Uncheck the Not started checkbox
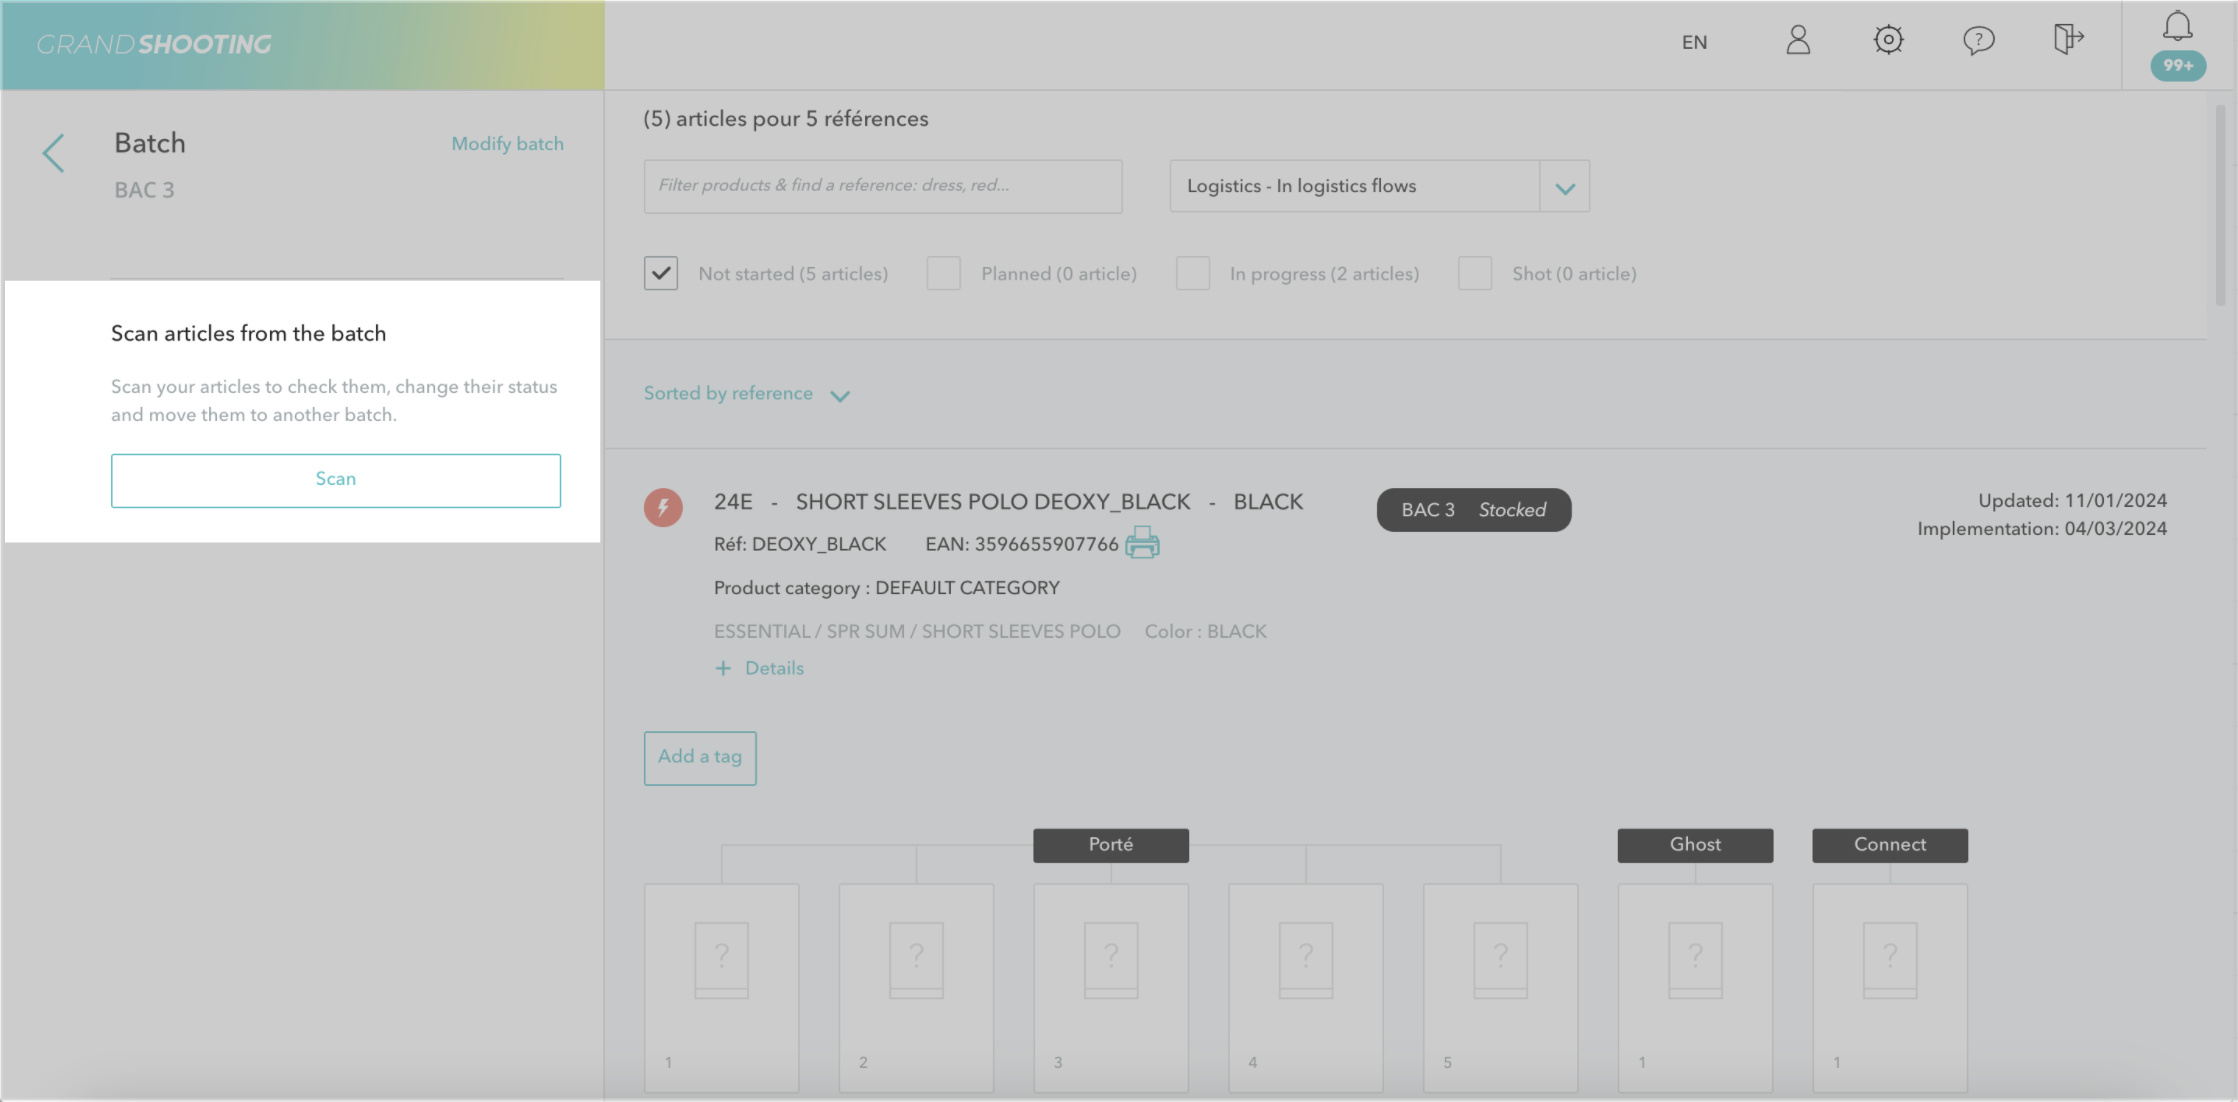This screenshot has width=2238, height=1102. pyautogui.click(x=661, y=273)
